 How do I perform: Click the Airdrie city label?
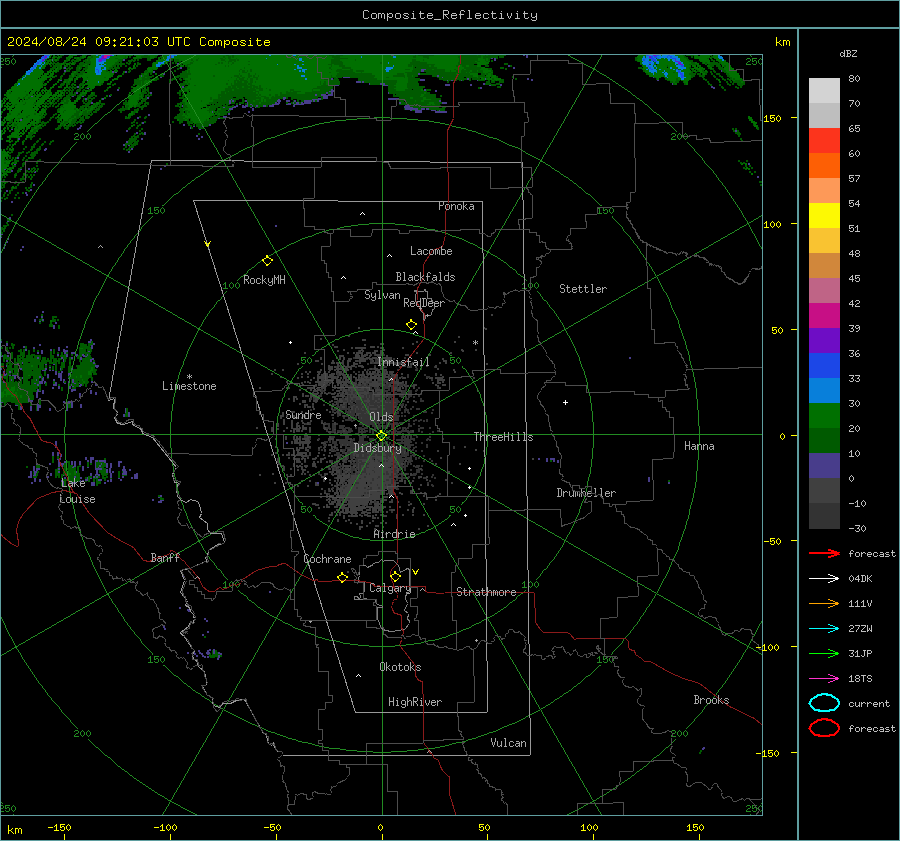[x=394, y=534]
